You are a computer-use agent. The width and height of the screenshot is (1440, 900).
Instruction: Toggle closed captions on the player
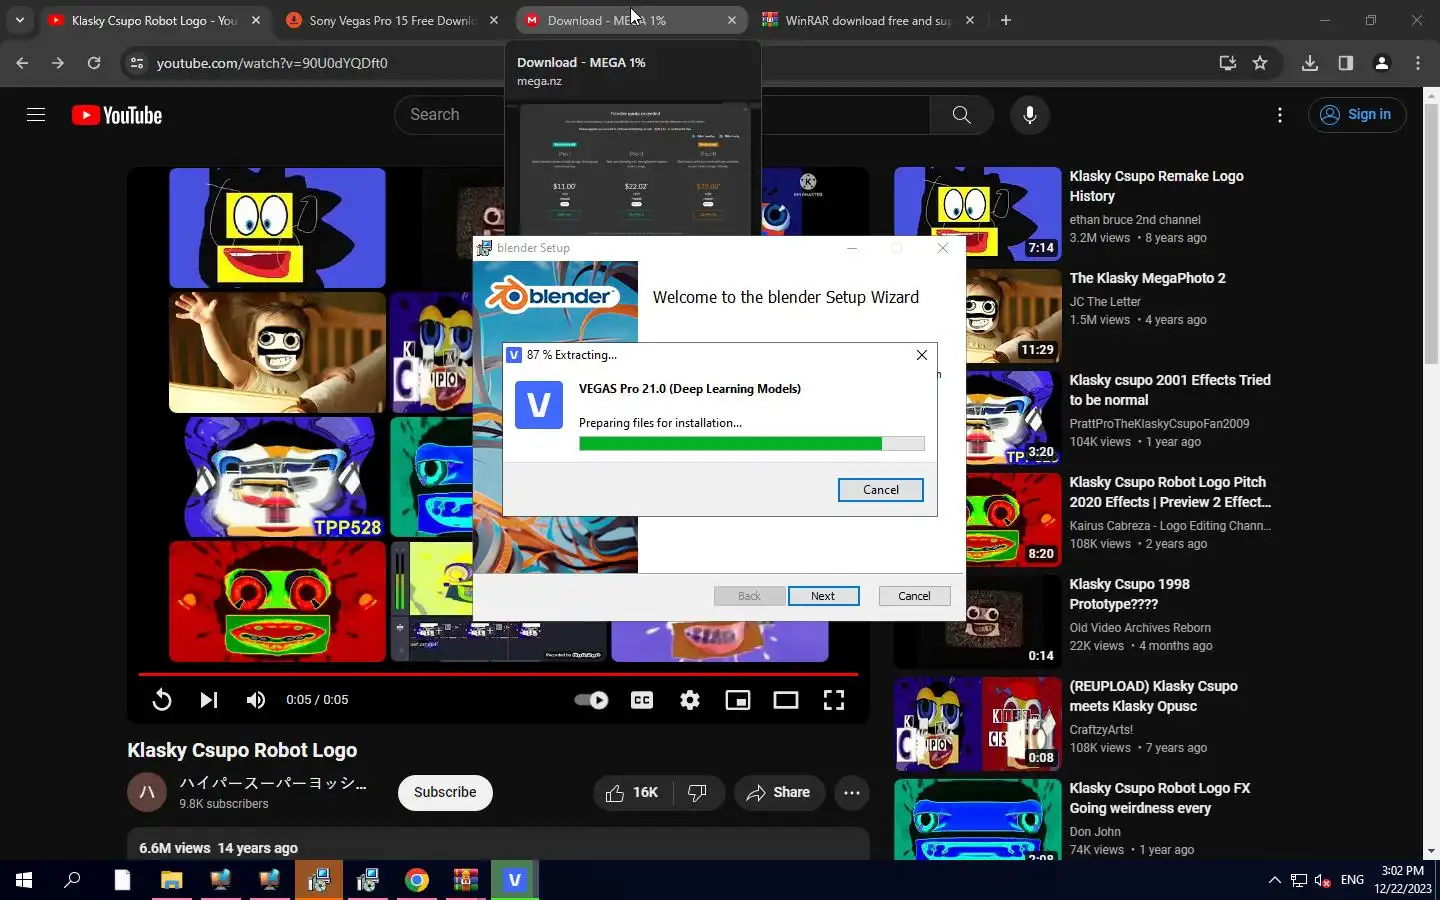click(642, 700)
